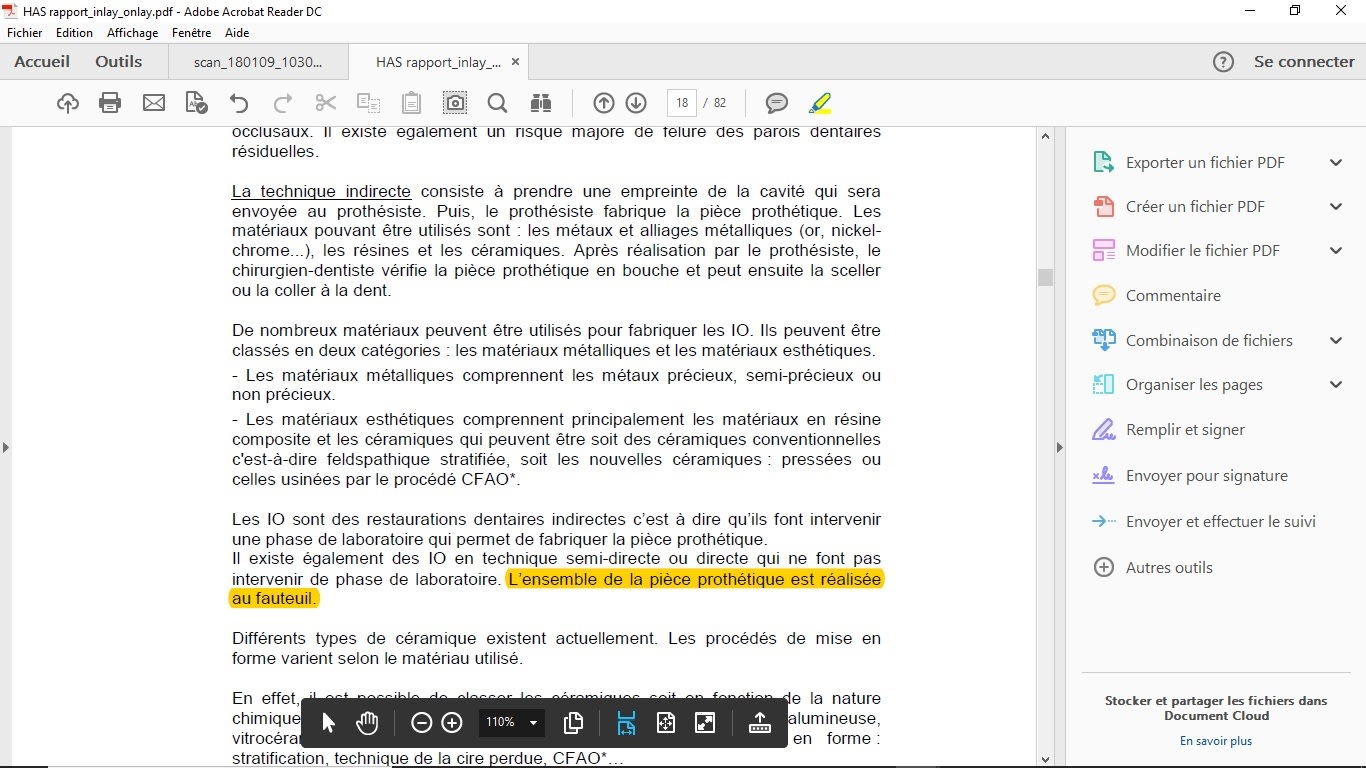1366x768 pixels.
Task: Click the cut scissors icon
Action: pyautogui.click(x=326, y=103)
